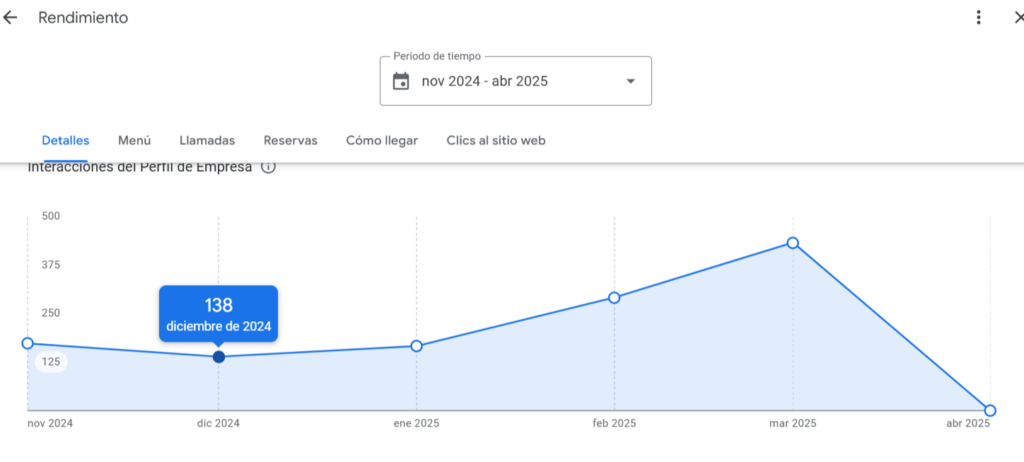Open the Clics al sitio web tab
Image resolution: width=1024 pixels, height=462 pixels.
pos(496,141)
